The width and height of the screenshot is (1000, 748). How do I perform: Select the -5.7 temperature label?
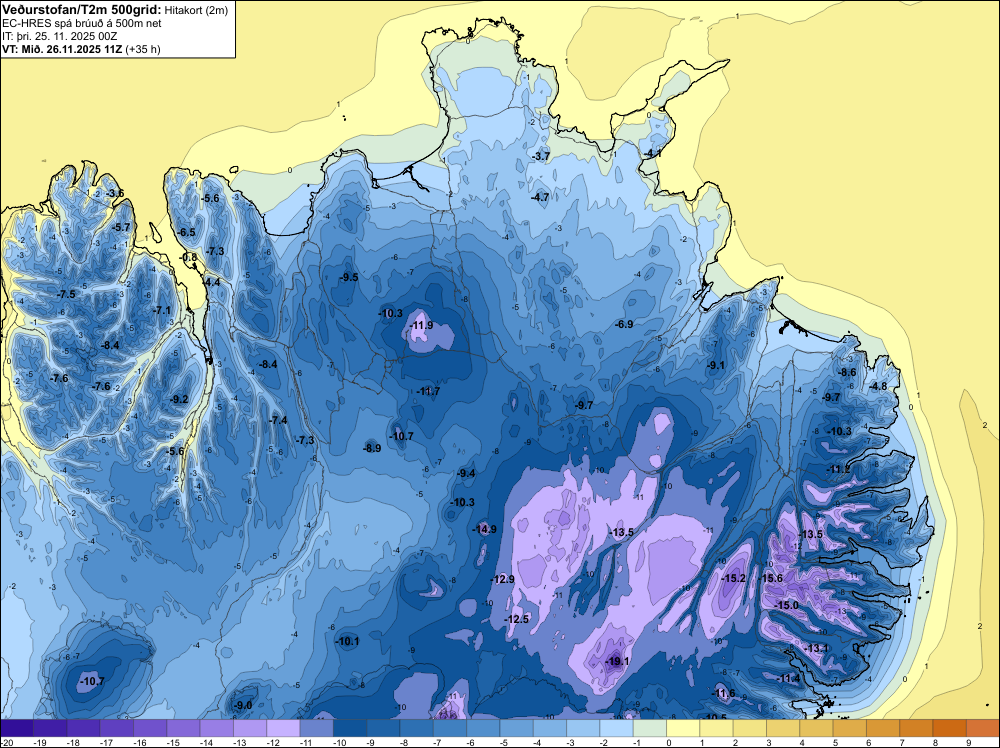[x=121, y=227]
